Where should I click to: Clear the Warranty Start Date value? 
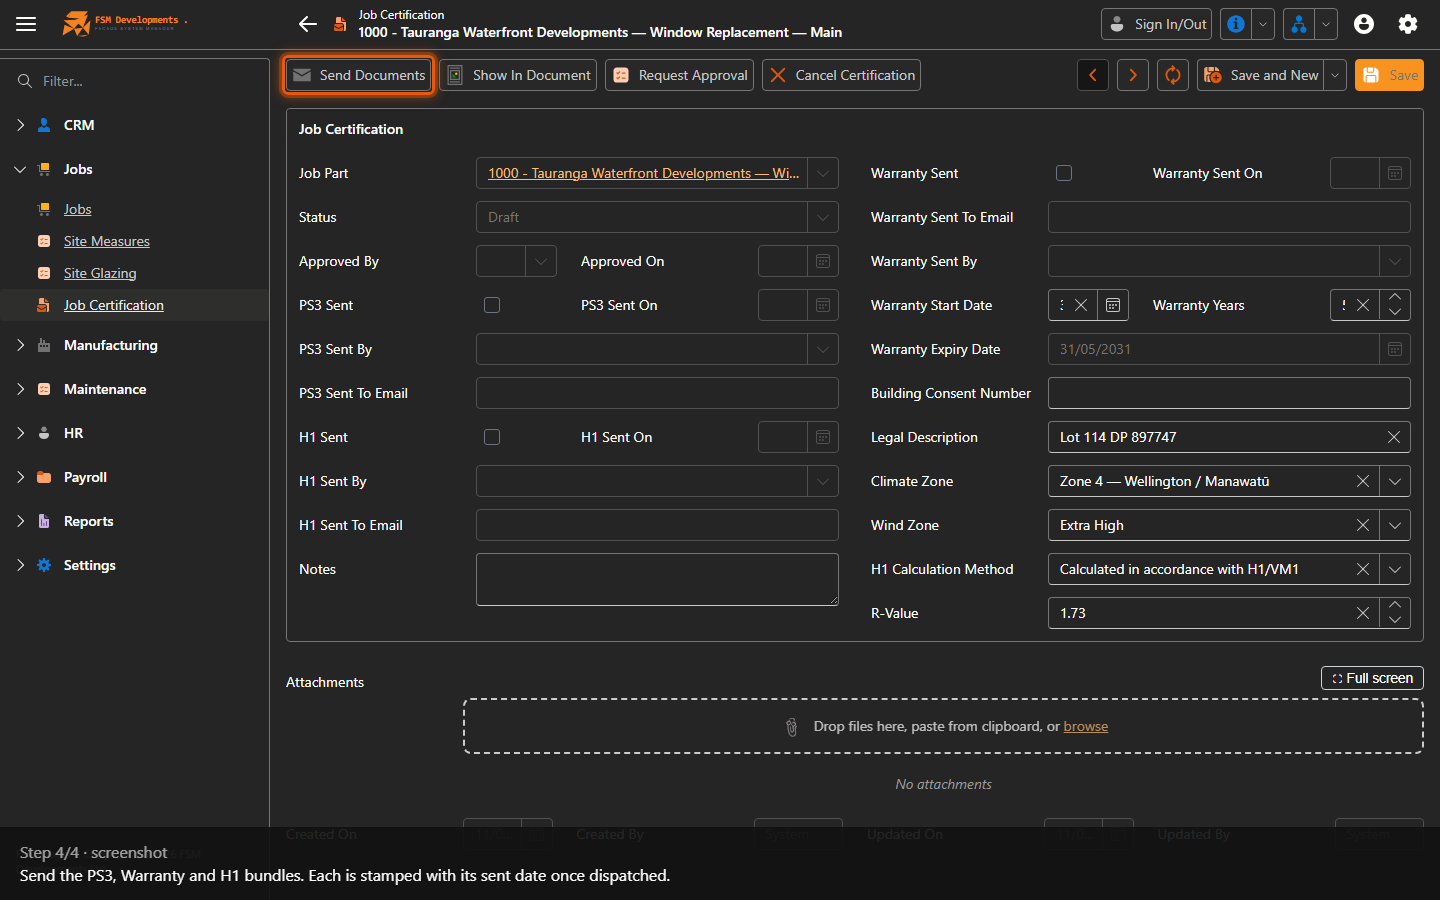pyautogui.click(x=1081, y=305)
